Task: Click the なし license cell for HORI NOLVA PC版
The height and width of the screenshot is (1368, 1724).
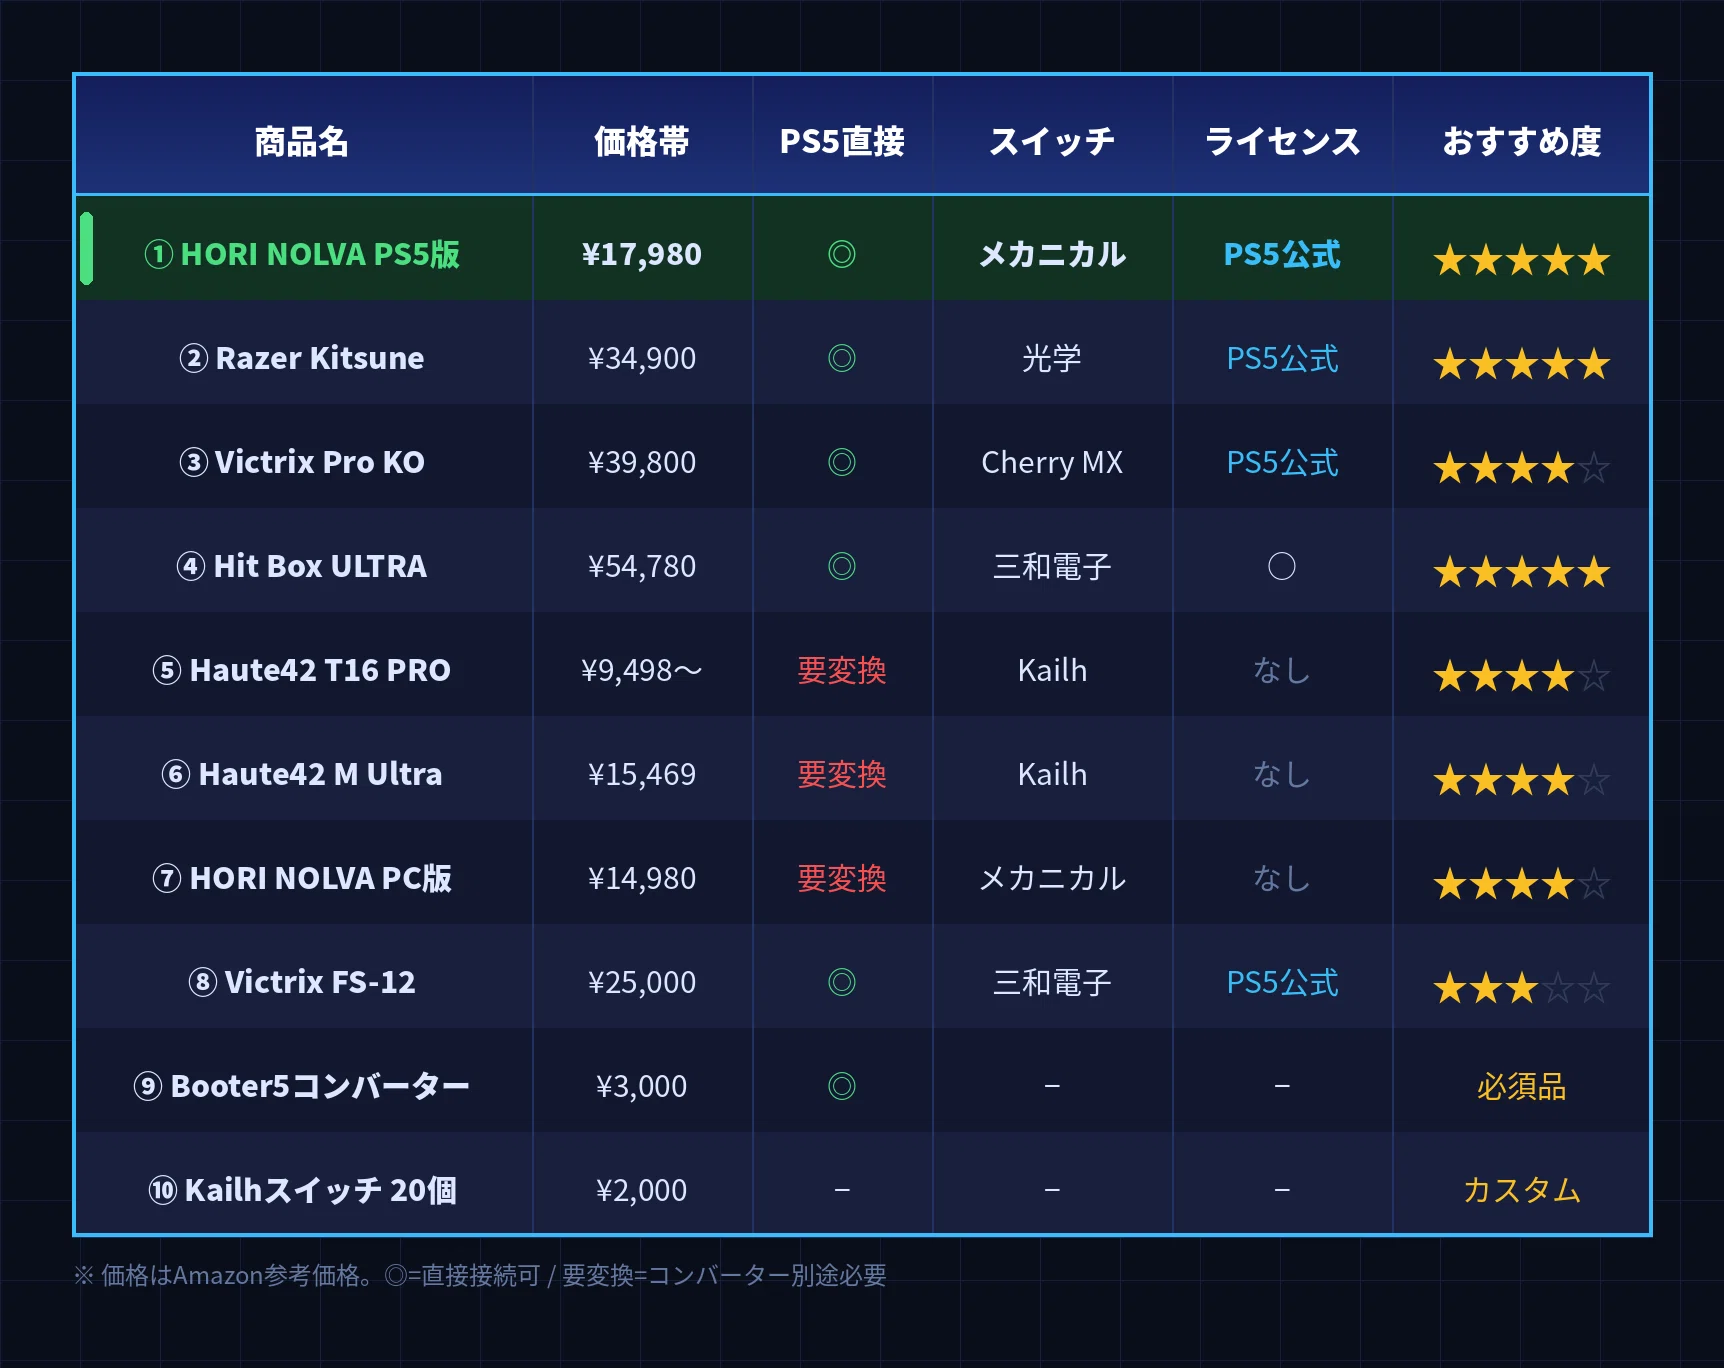Action: coord(1282,878)
